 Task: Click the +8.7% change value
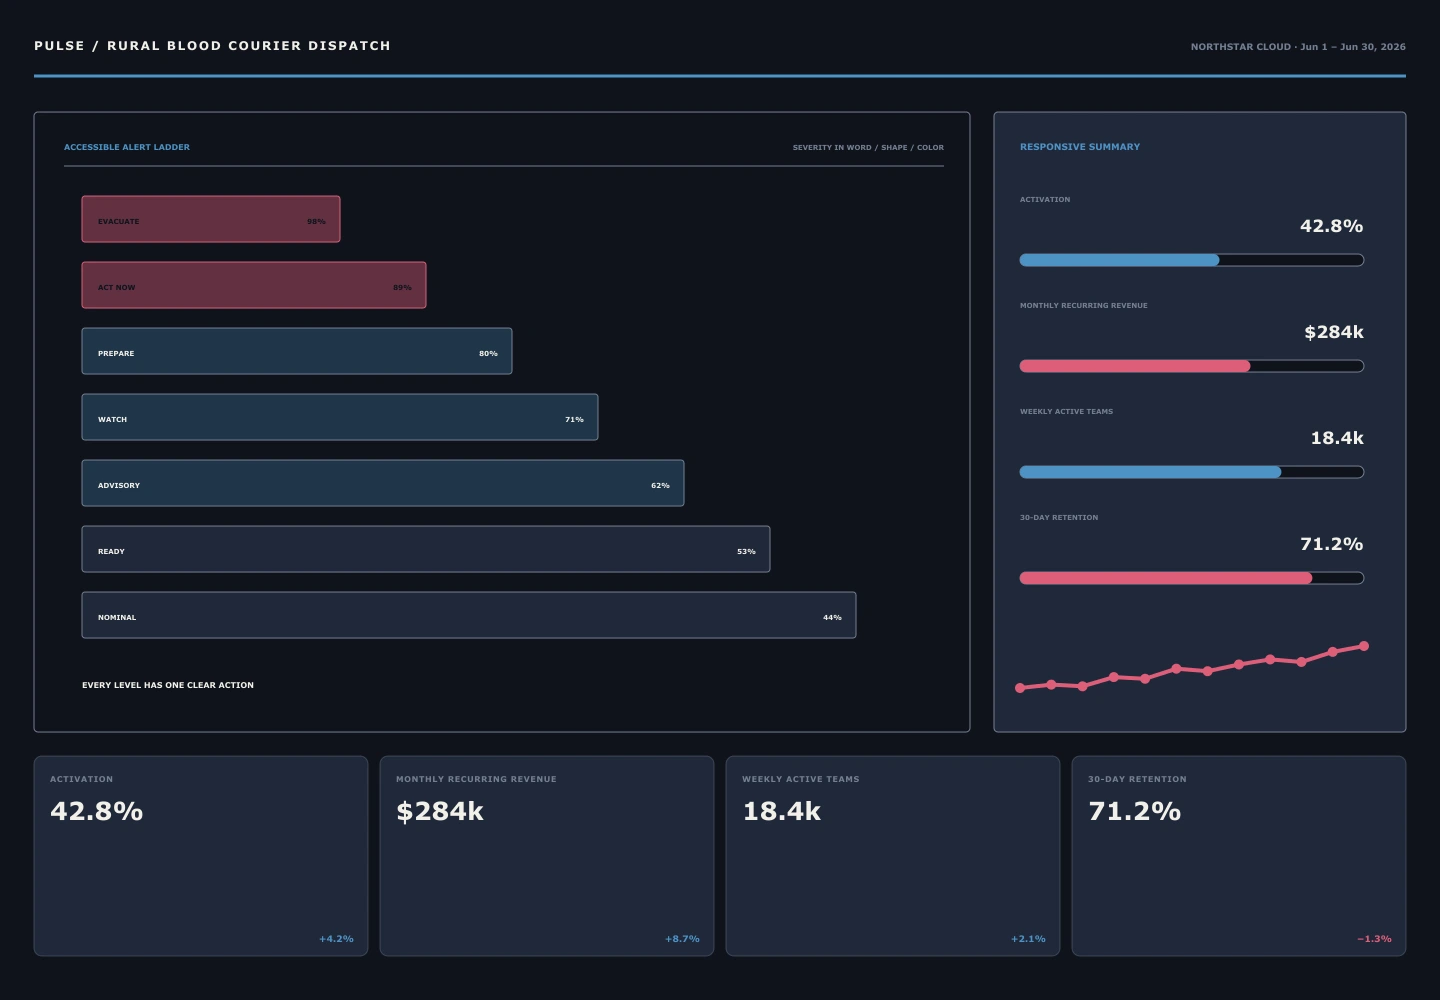[x=682, y=939]
